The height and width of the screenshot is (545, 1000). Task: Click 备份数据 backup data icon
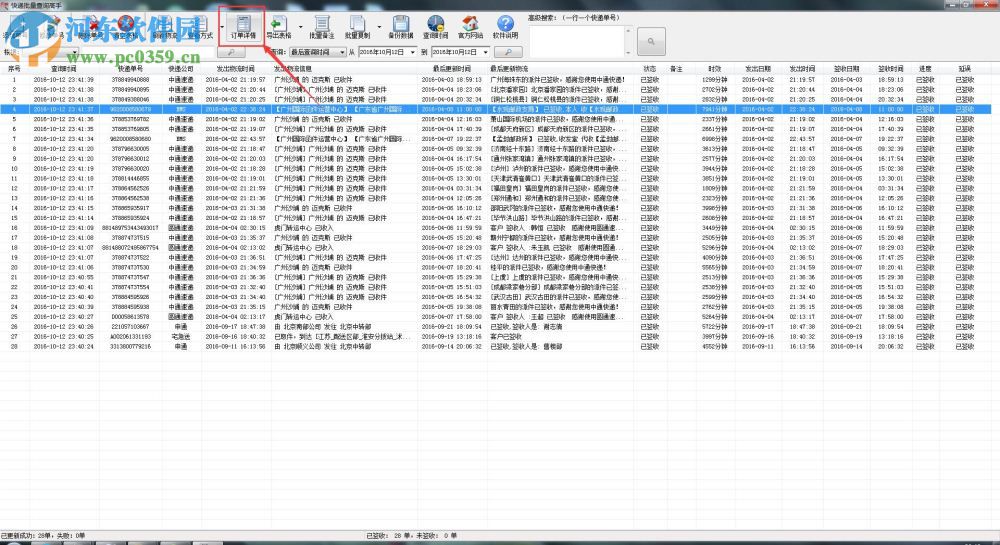coord(401,27)
